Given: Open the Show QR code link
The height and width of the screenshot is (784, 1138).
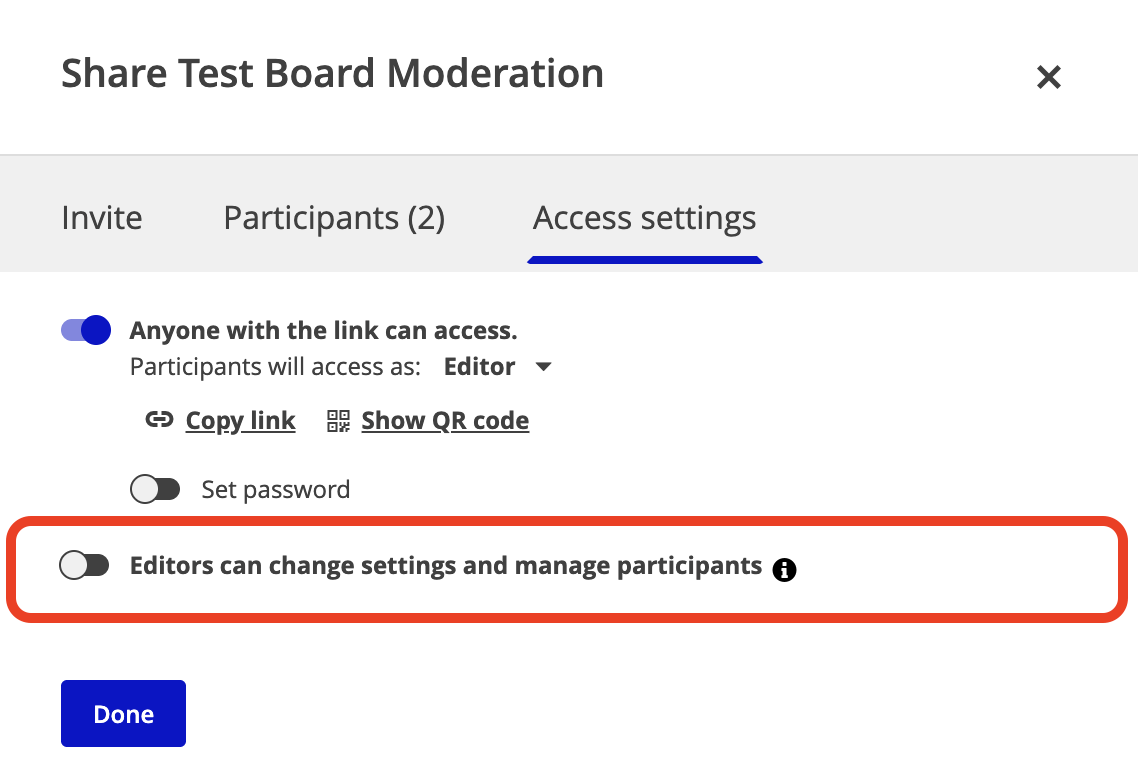Looking at the screenshot, I should (445, 421).
